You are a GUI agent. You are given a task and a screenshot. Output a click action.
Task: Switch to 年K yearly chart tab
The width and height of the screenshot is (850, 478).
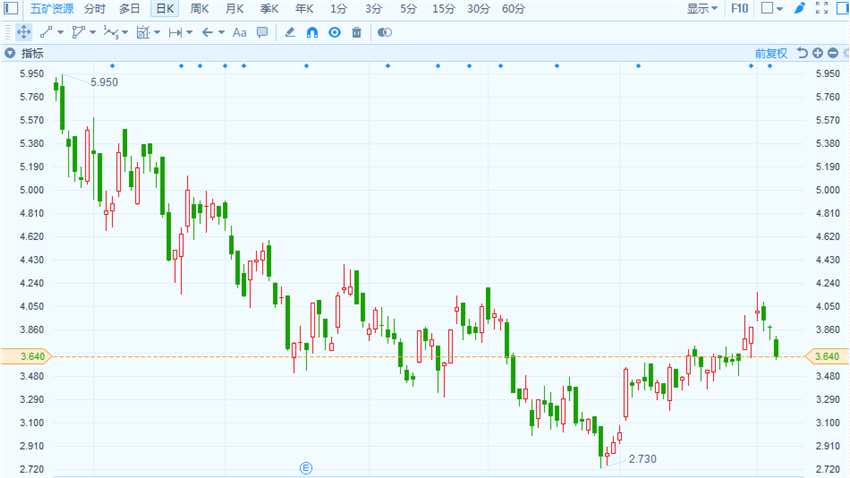pos(304,9)
